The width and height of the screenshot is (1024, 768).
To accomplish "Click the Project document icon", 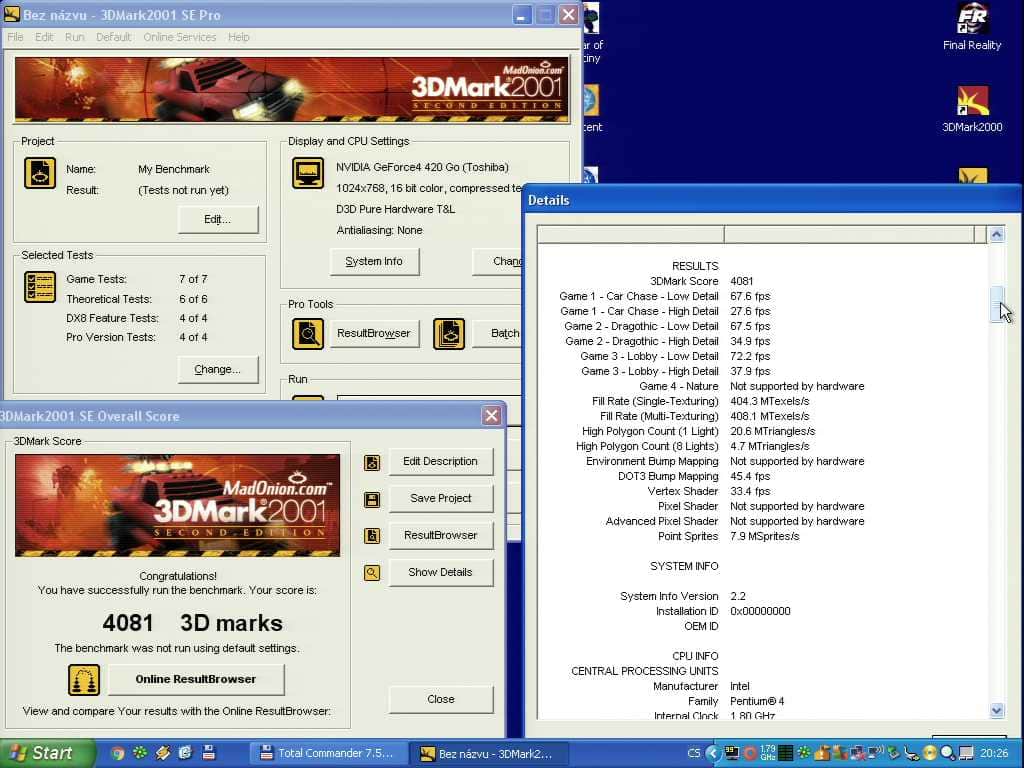I will (40, 173).
